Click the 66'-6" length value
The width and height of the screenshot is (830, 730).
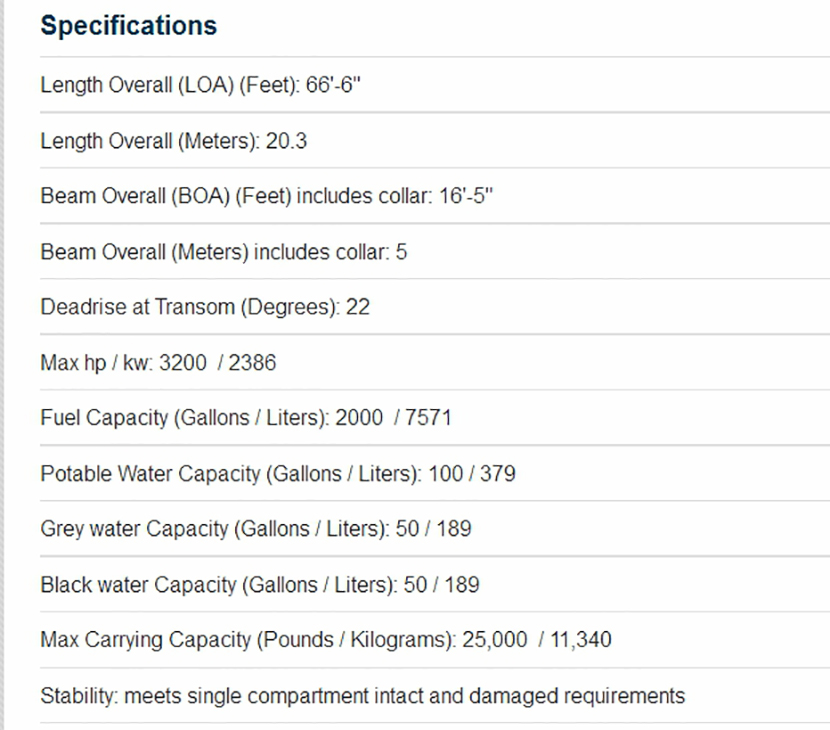(x=334, y=85)
